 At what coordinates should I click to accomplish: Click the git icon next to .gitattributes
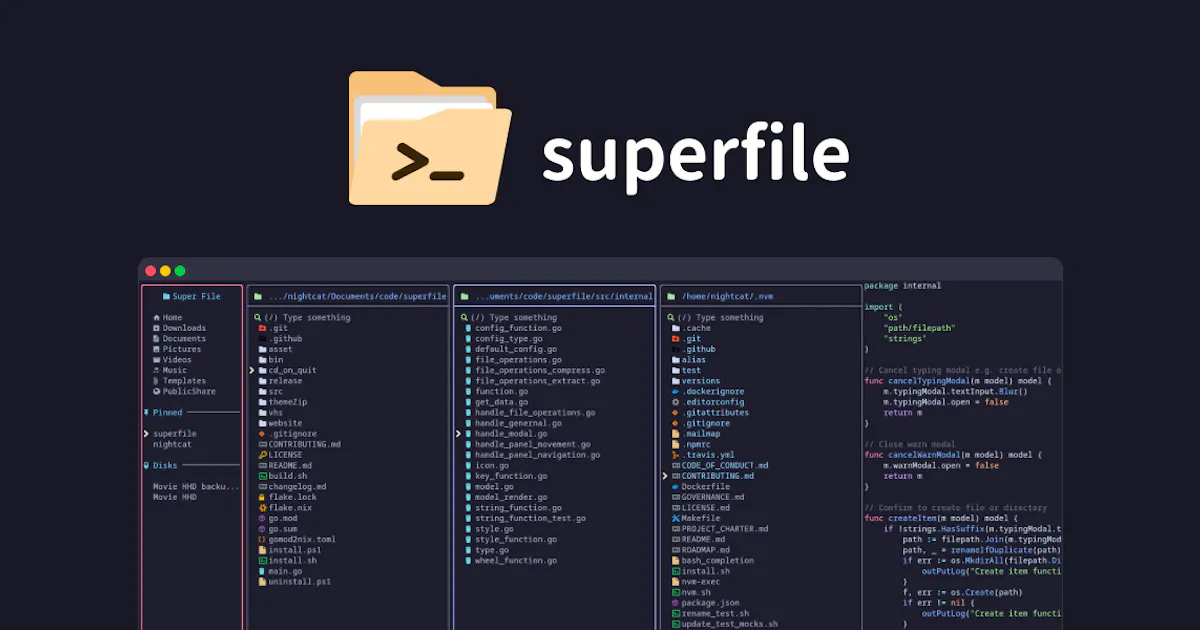tap(676, 413)
